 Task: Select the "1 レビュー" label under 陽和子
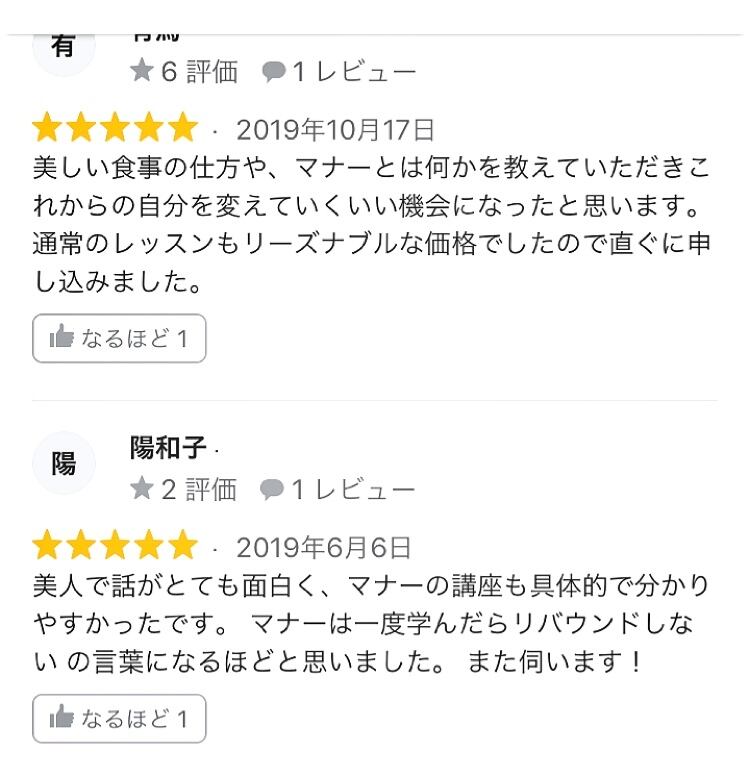(x=353, y=489)
